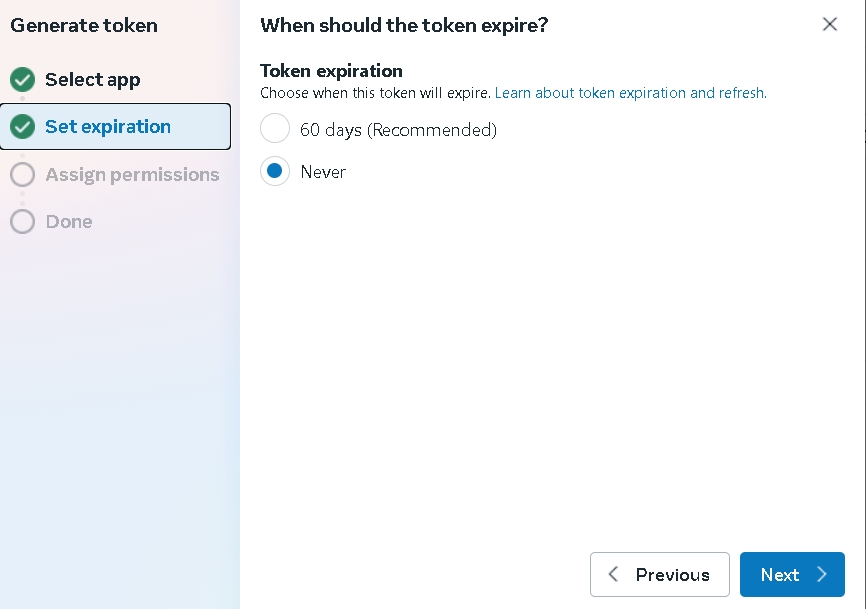Click the Next button text
The width and height of the screenshot is (866, 609).
pos(779,575)
